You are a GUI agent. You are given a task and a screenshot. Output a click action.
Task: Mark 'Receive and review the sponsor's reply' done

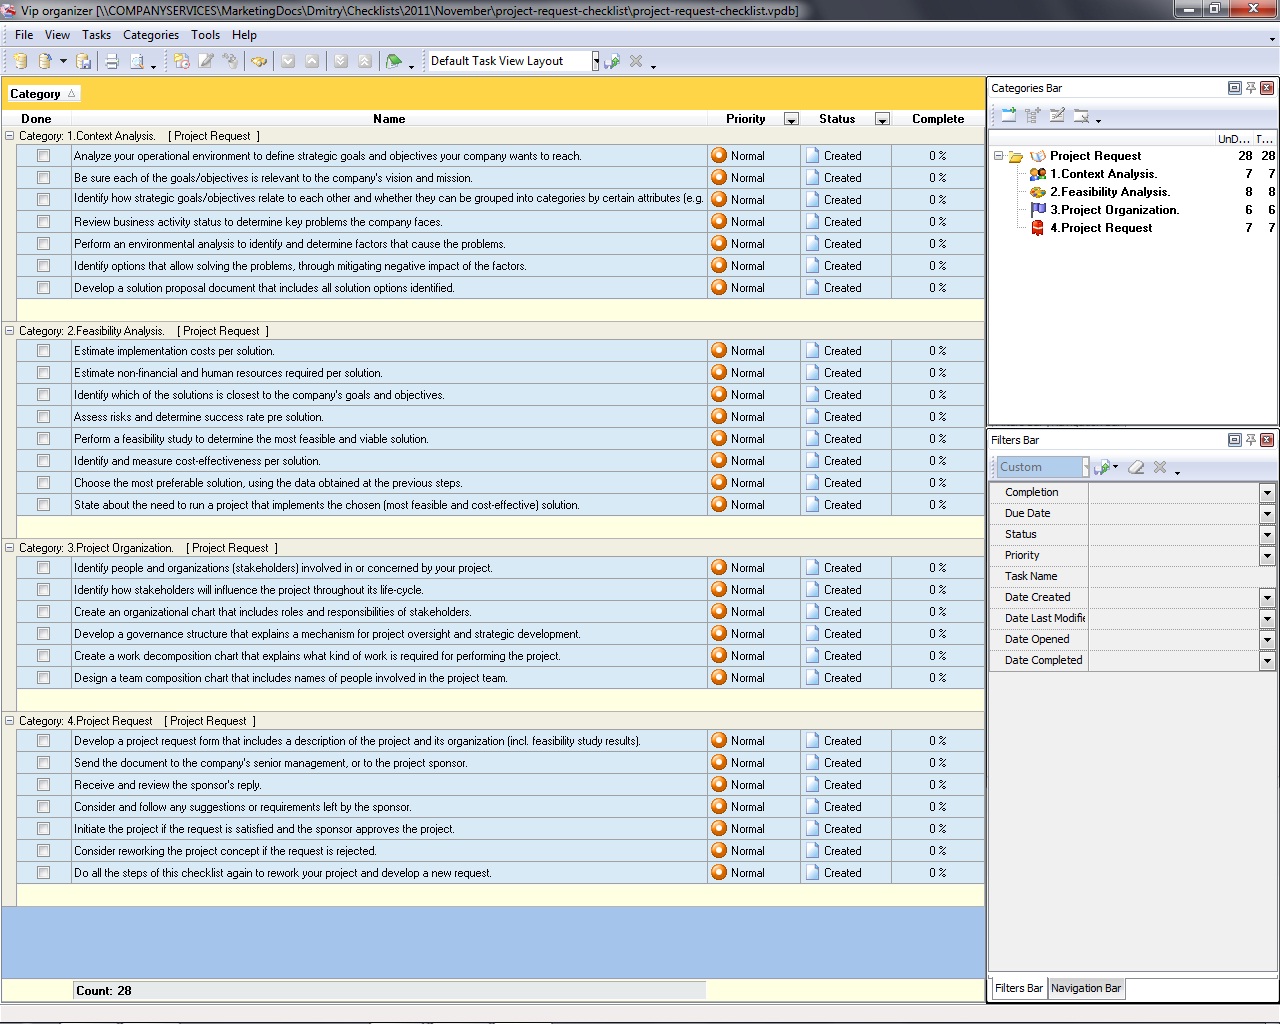click(43, 785)
